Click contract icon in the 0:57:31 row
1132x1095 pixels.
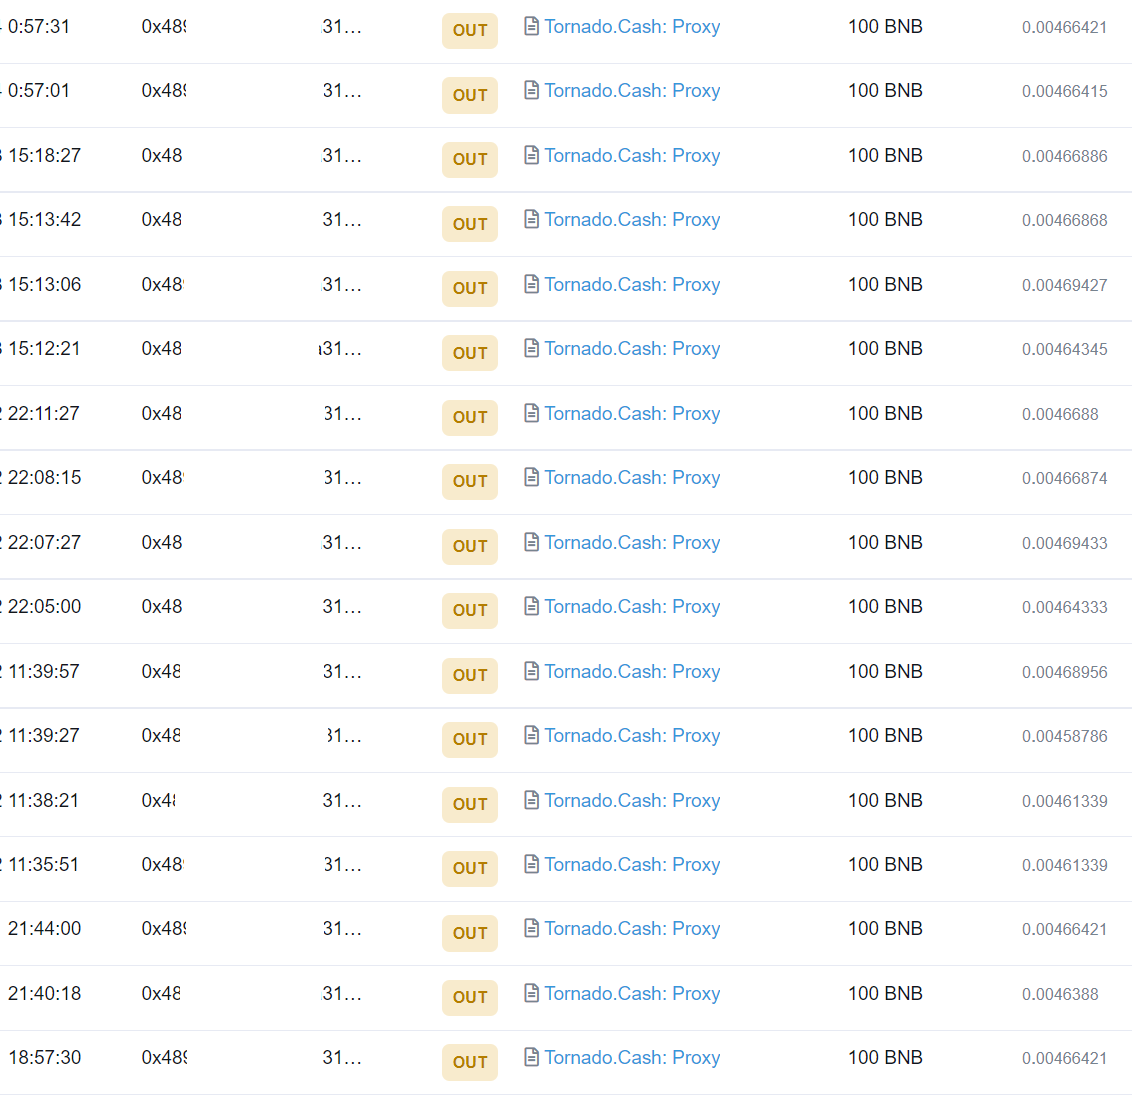point(532,26)
